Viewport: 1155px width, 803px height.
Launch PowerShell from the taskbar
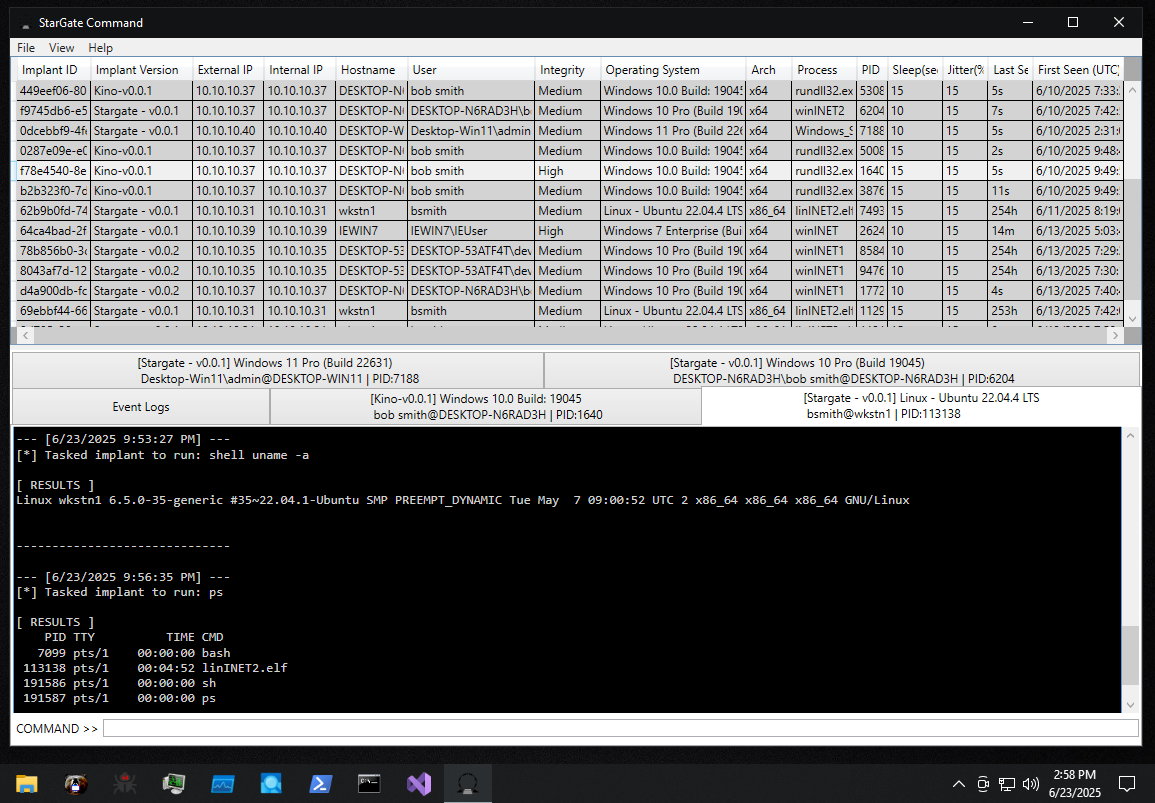tap(319, 784)
